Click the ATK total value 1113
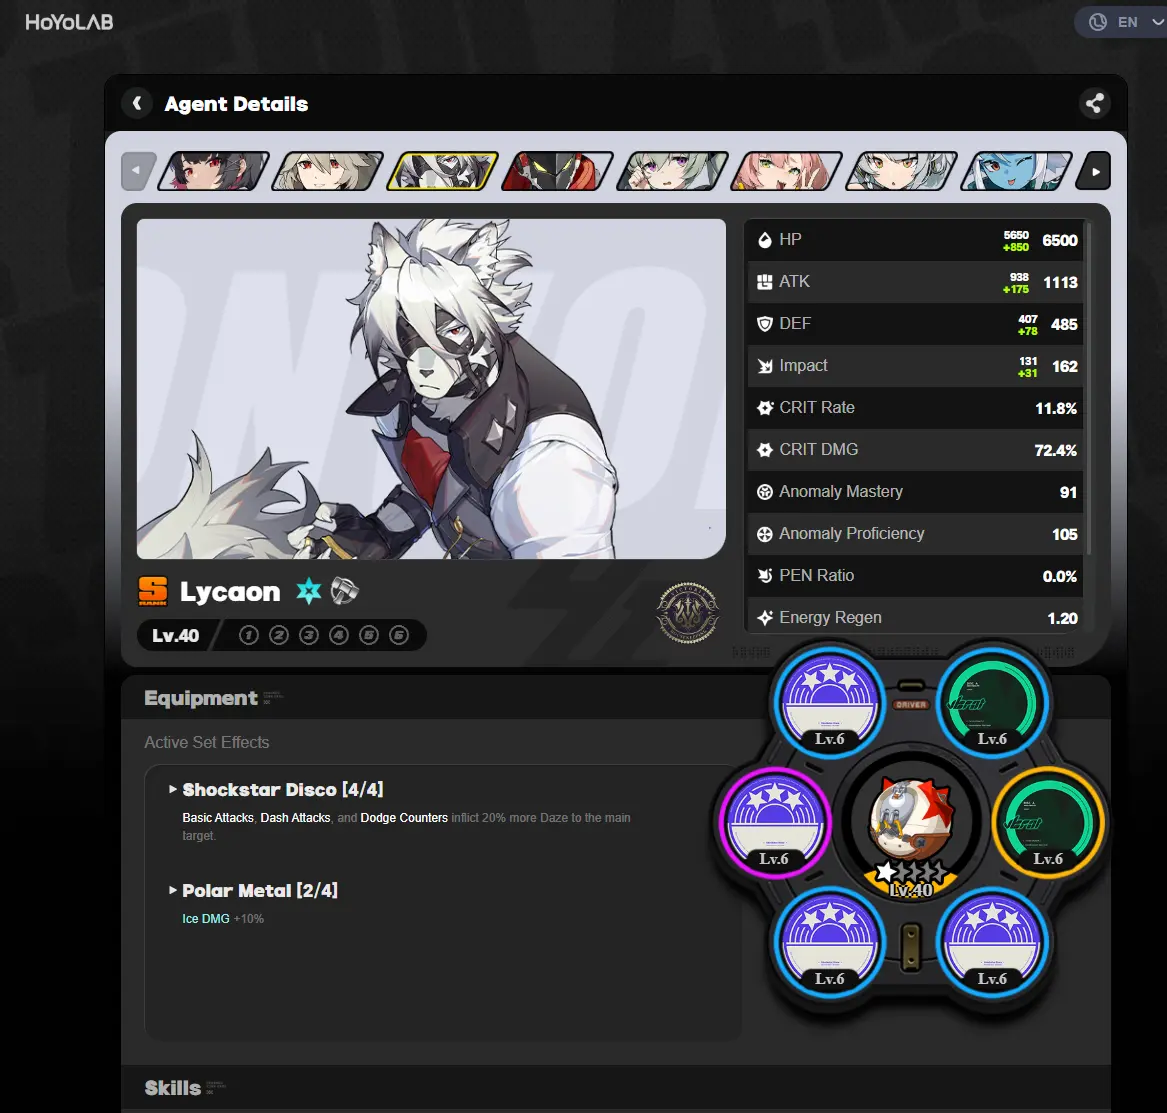 [x=1061, y=283]
